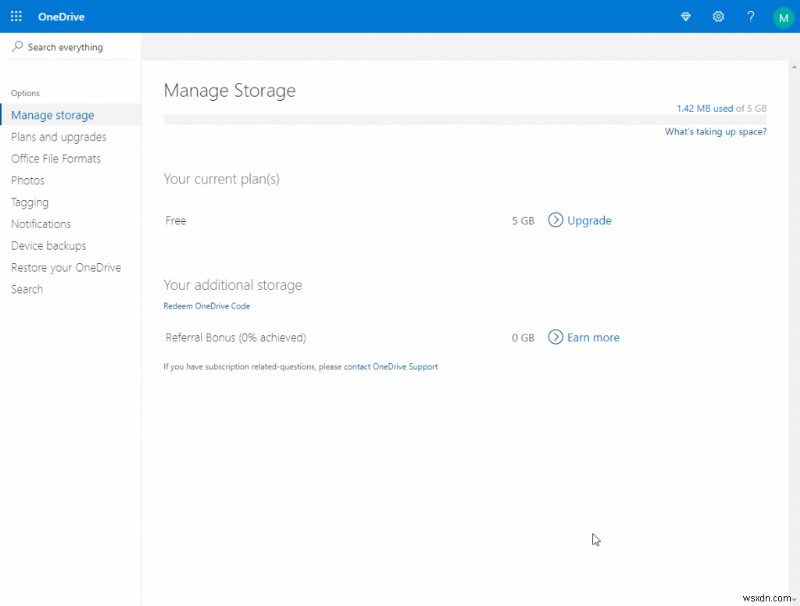Click the OneDrive title in the header

(x=61, y=17)
